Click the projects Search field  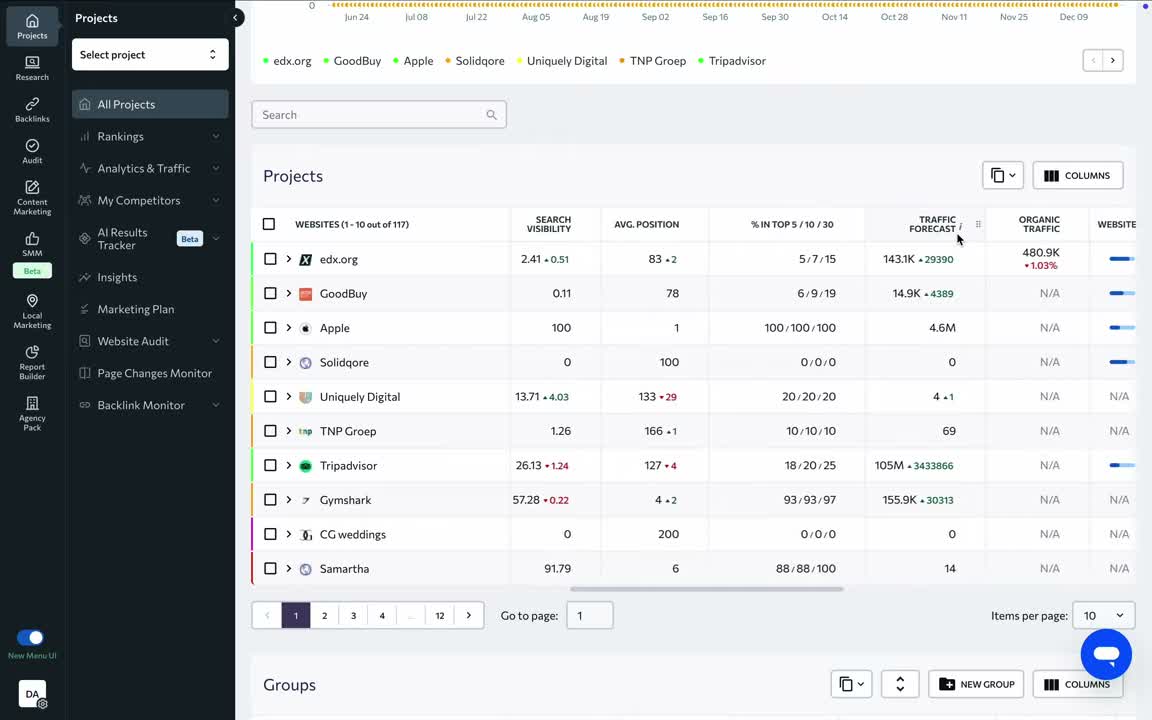click(x=379, y=115)
